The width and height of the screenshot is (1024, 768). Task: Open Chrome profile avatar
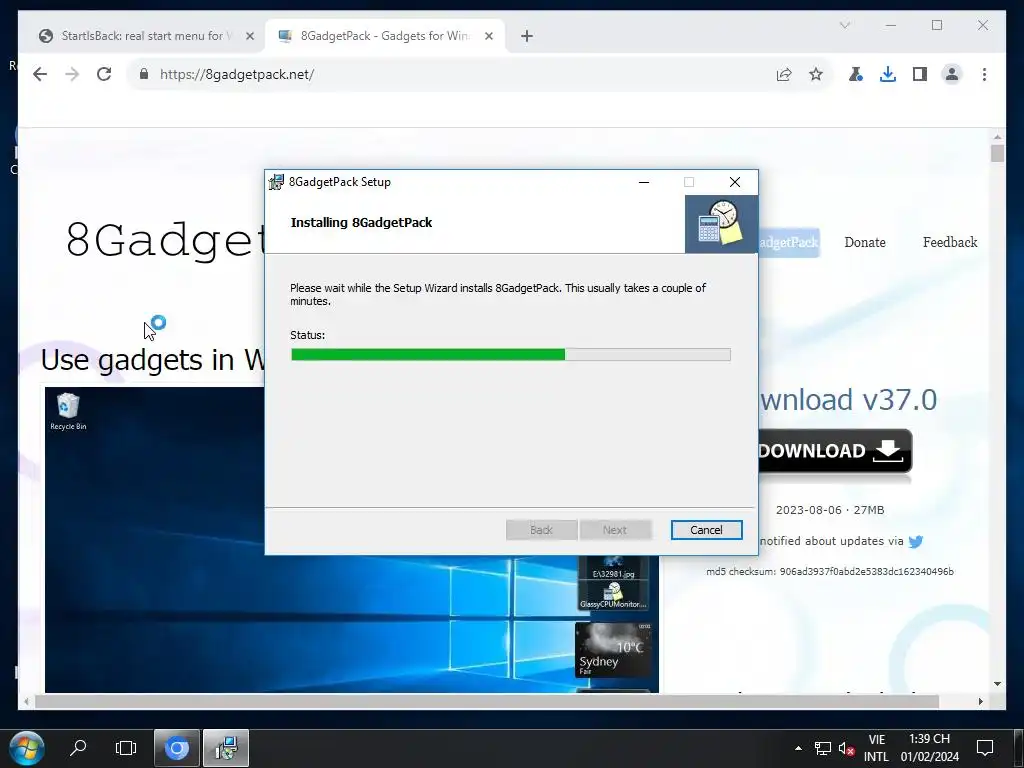952,74
